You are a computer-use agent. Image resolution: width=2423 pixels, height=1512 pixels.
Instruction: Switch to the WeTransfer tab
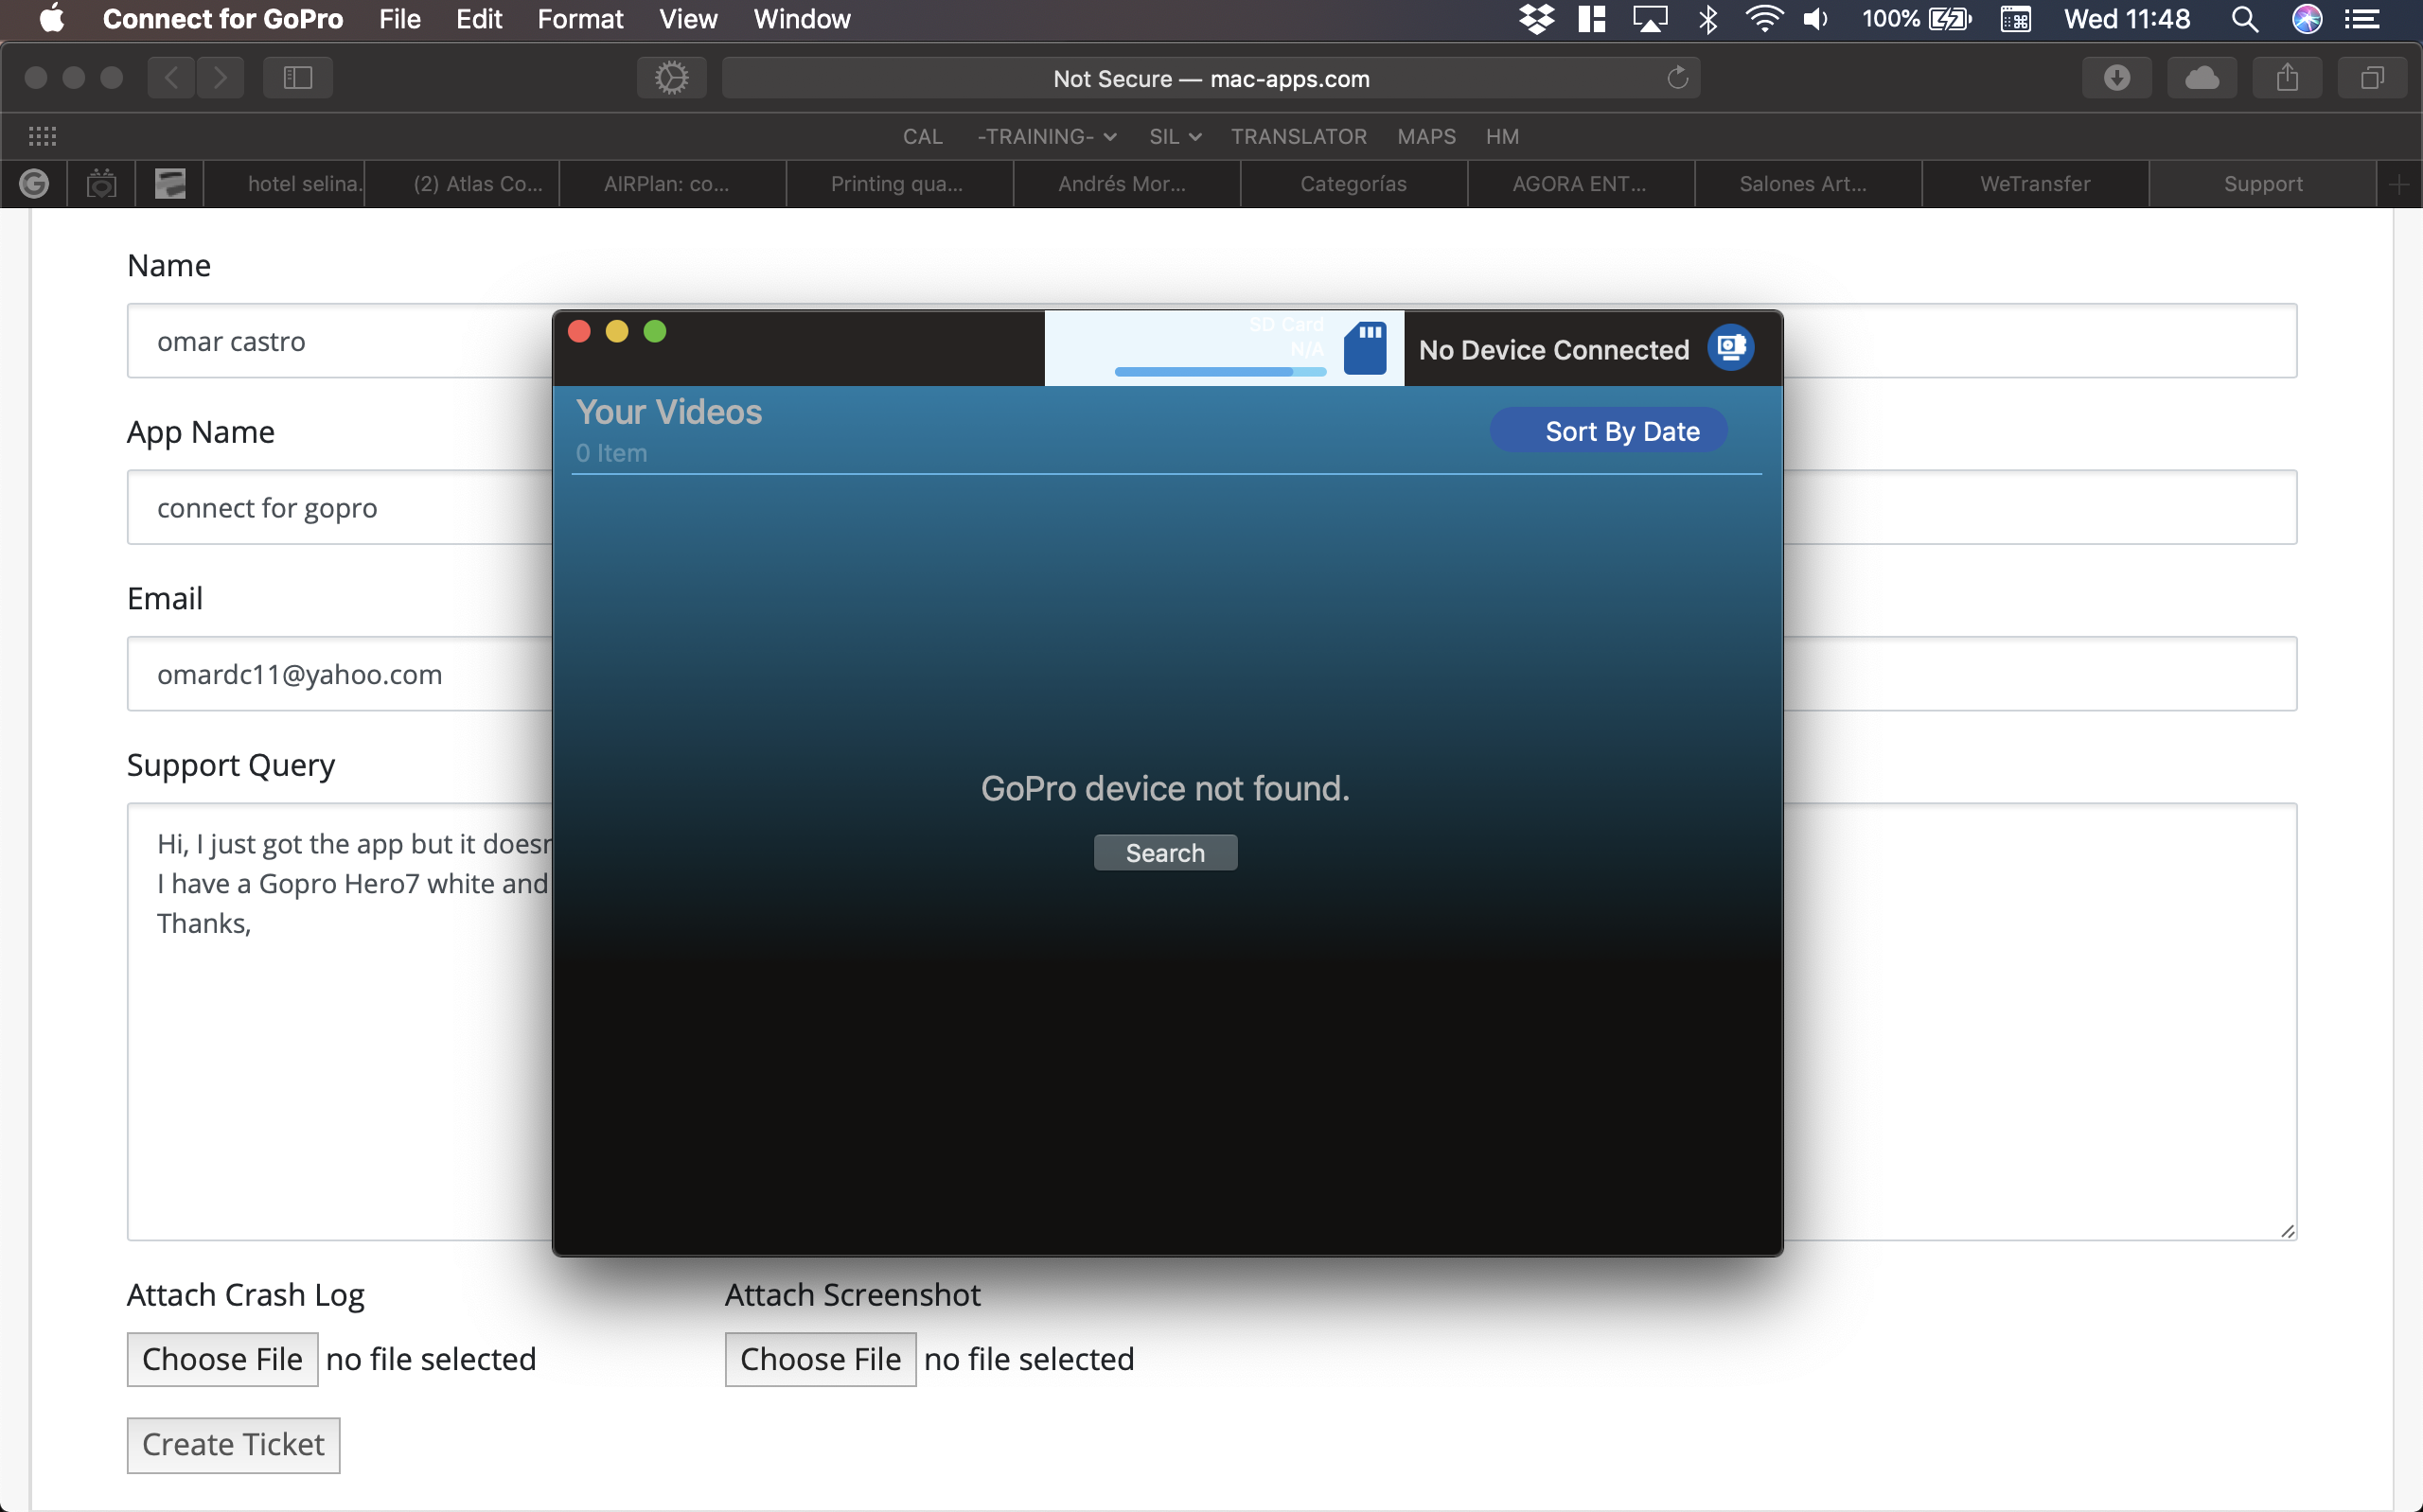point(2035,184)
